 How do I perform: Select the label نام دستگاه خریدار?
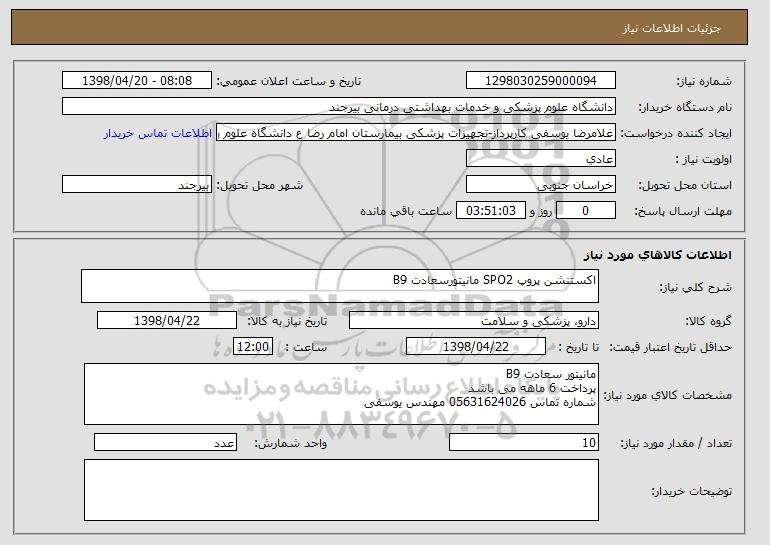(685, 108)
